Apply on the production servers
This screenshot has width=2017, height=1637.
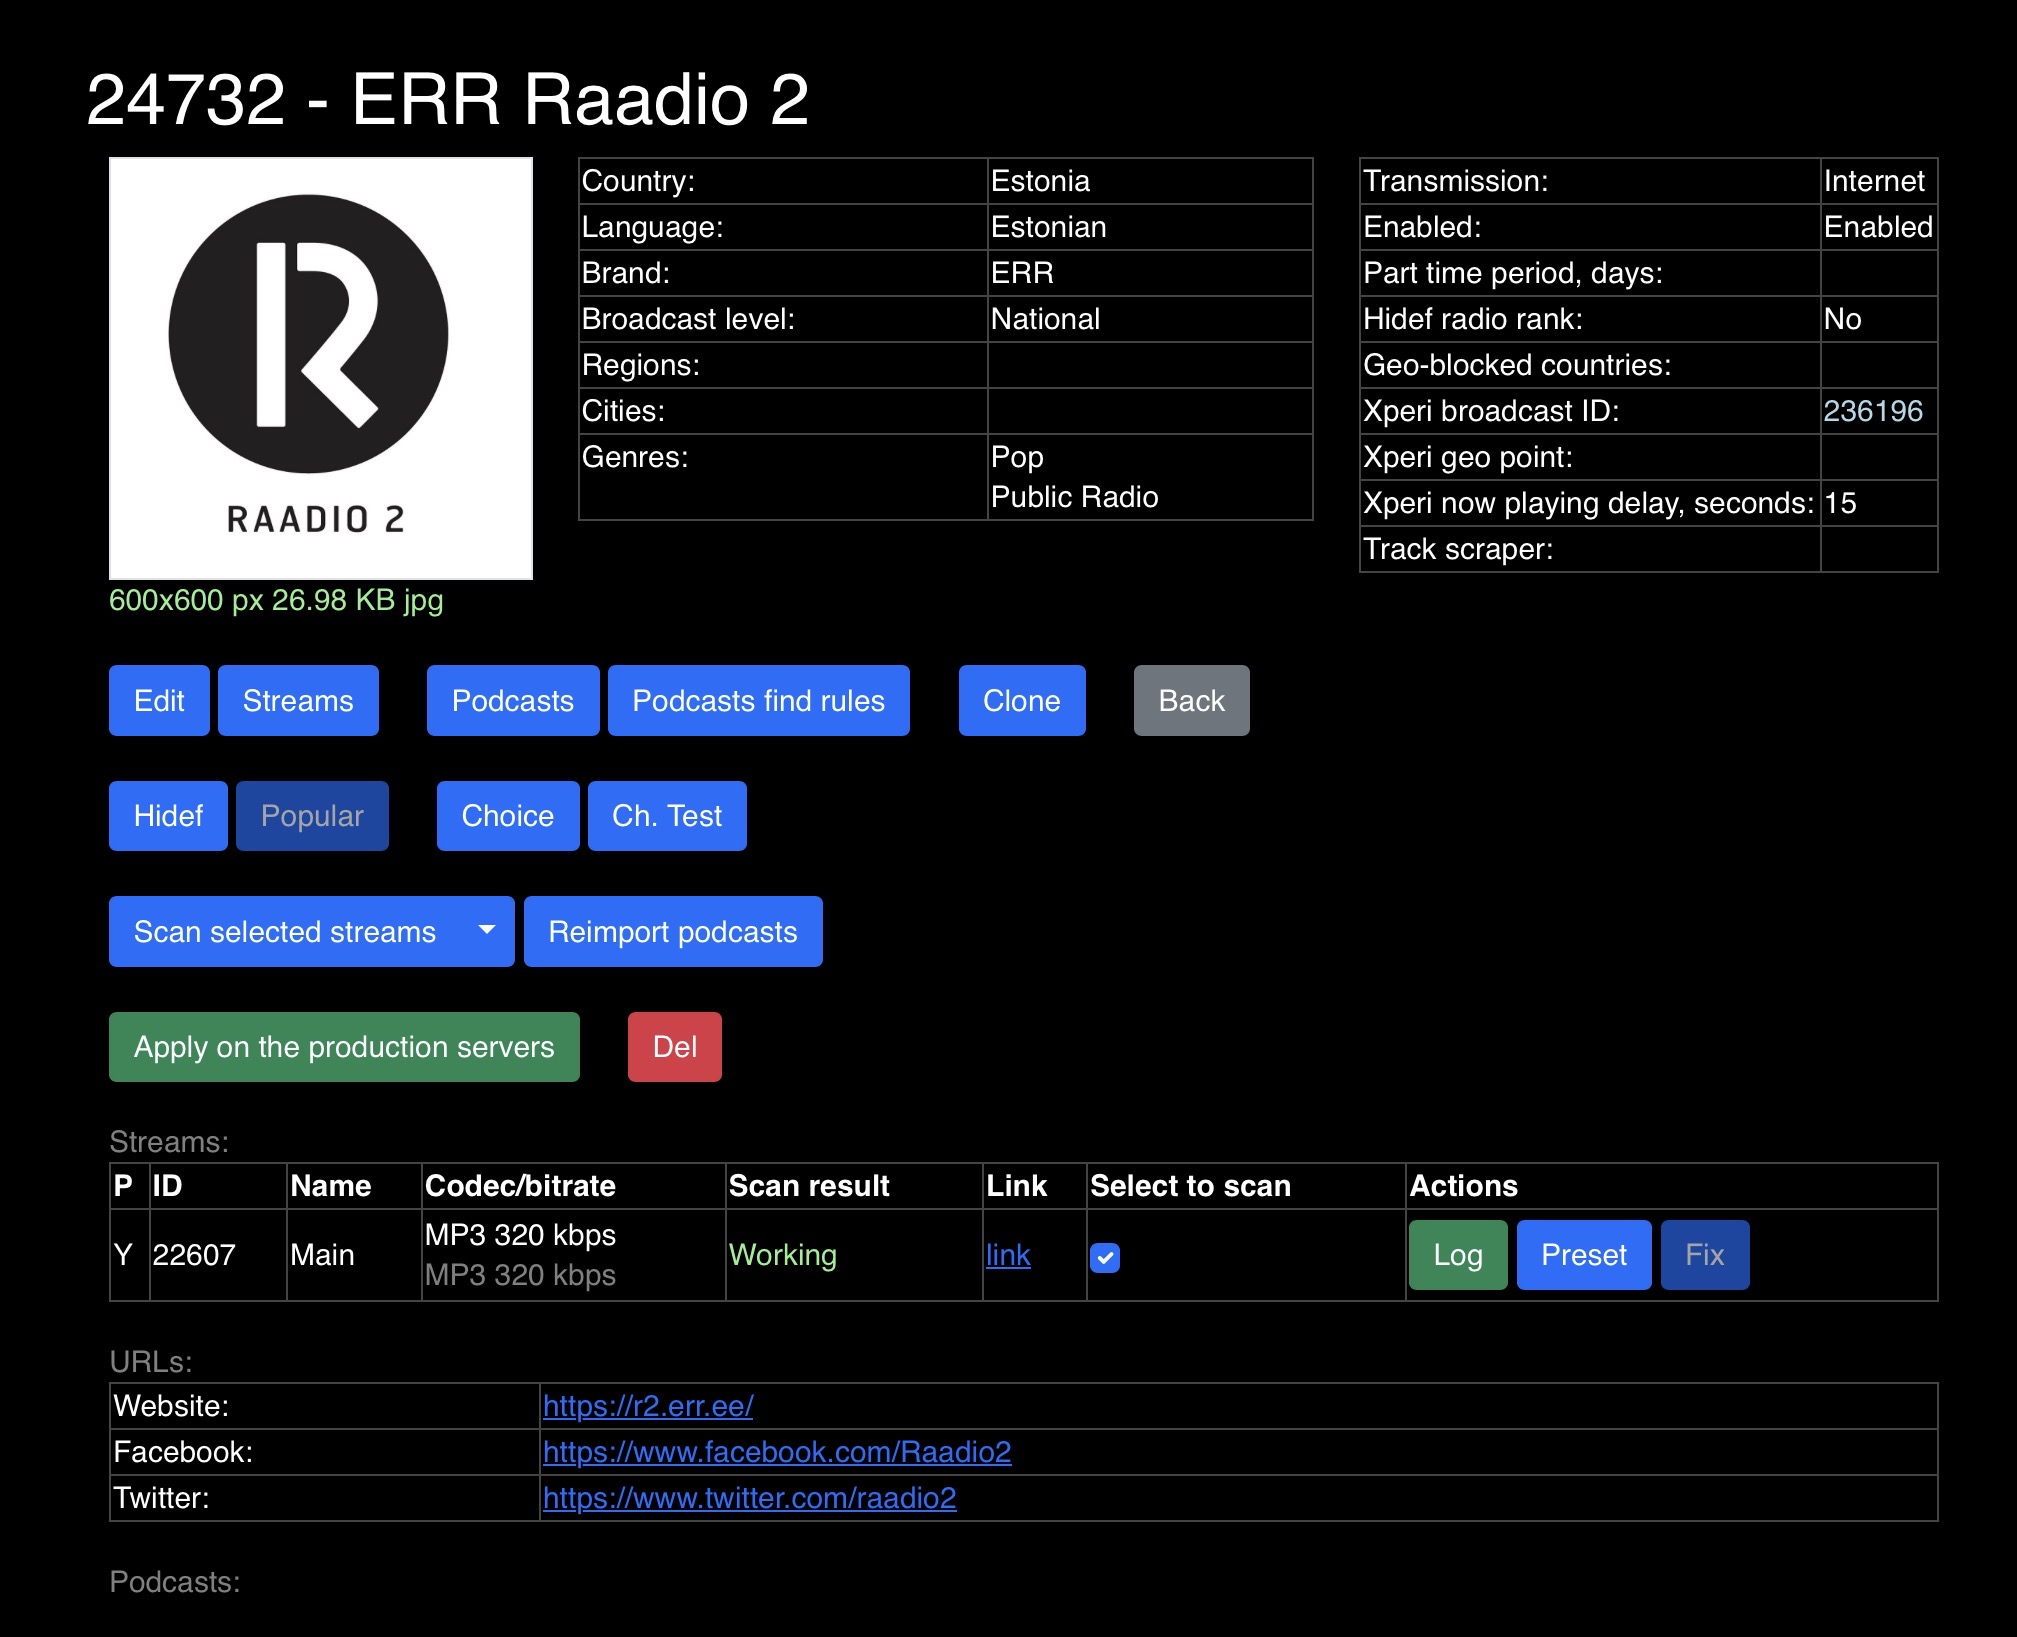pos(344,1047)
